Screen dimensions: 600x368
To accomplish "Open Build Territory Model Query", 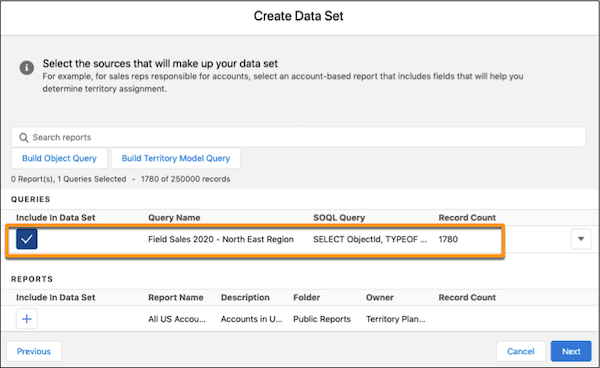I will (x=176, y=158).
